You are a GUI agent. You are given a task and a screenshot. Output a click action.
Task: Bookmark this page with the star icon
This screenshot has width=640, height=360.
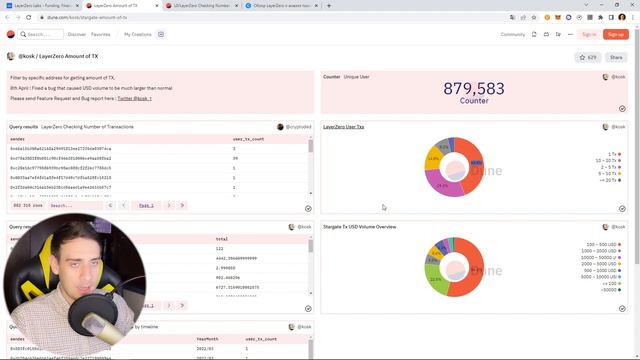pos(534,18)
